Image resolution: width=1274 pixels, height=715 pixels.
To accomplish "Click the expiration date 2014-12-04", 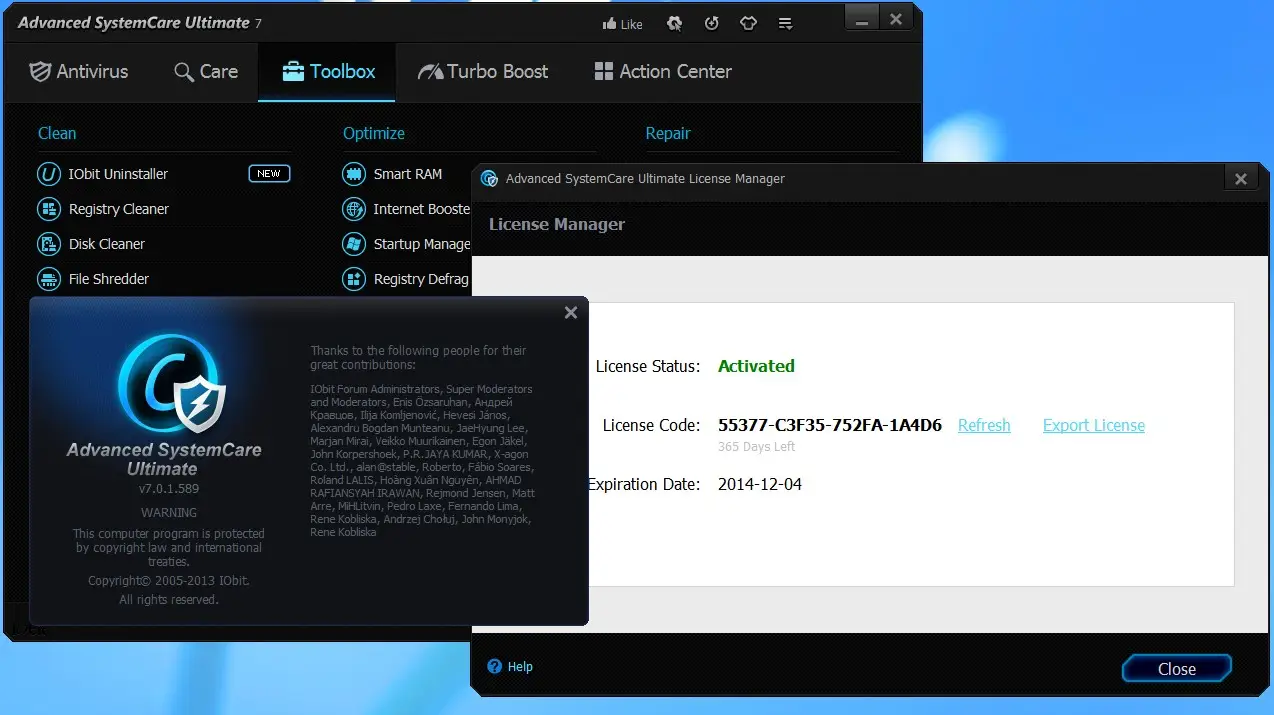I will pos(760,484).
